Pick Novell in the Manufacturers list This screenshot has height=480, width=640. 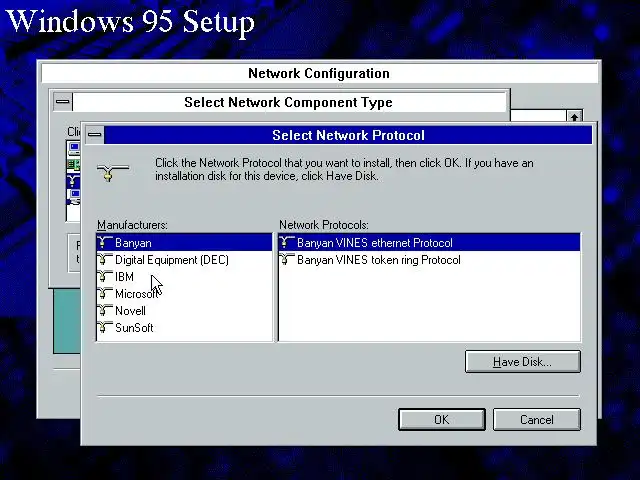click(x=184, y=311)
